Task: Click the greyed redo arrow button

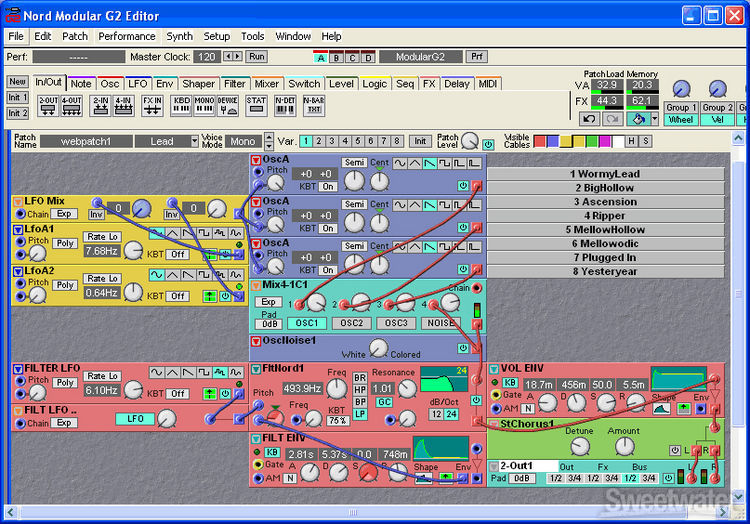Action: [612, 119]
